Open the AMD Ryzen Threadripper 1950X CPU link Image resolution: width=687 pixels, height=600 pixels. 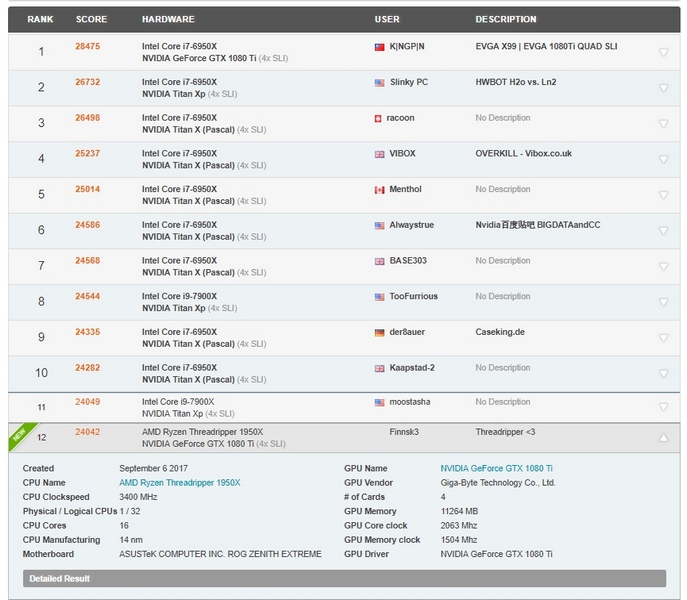[180, 483]
